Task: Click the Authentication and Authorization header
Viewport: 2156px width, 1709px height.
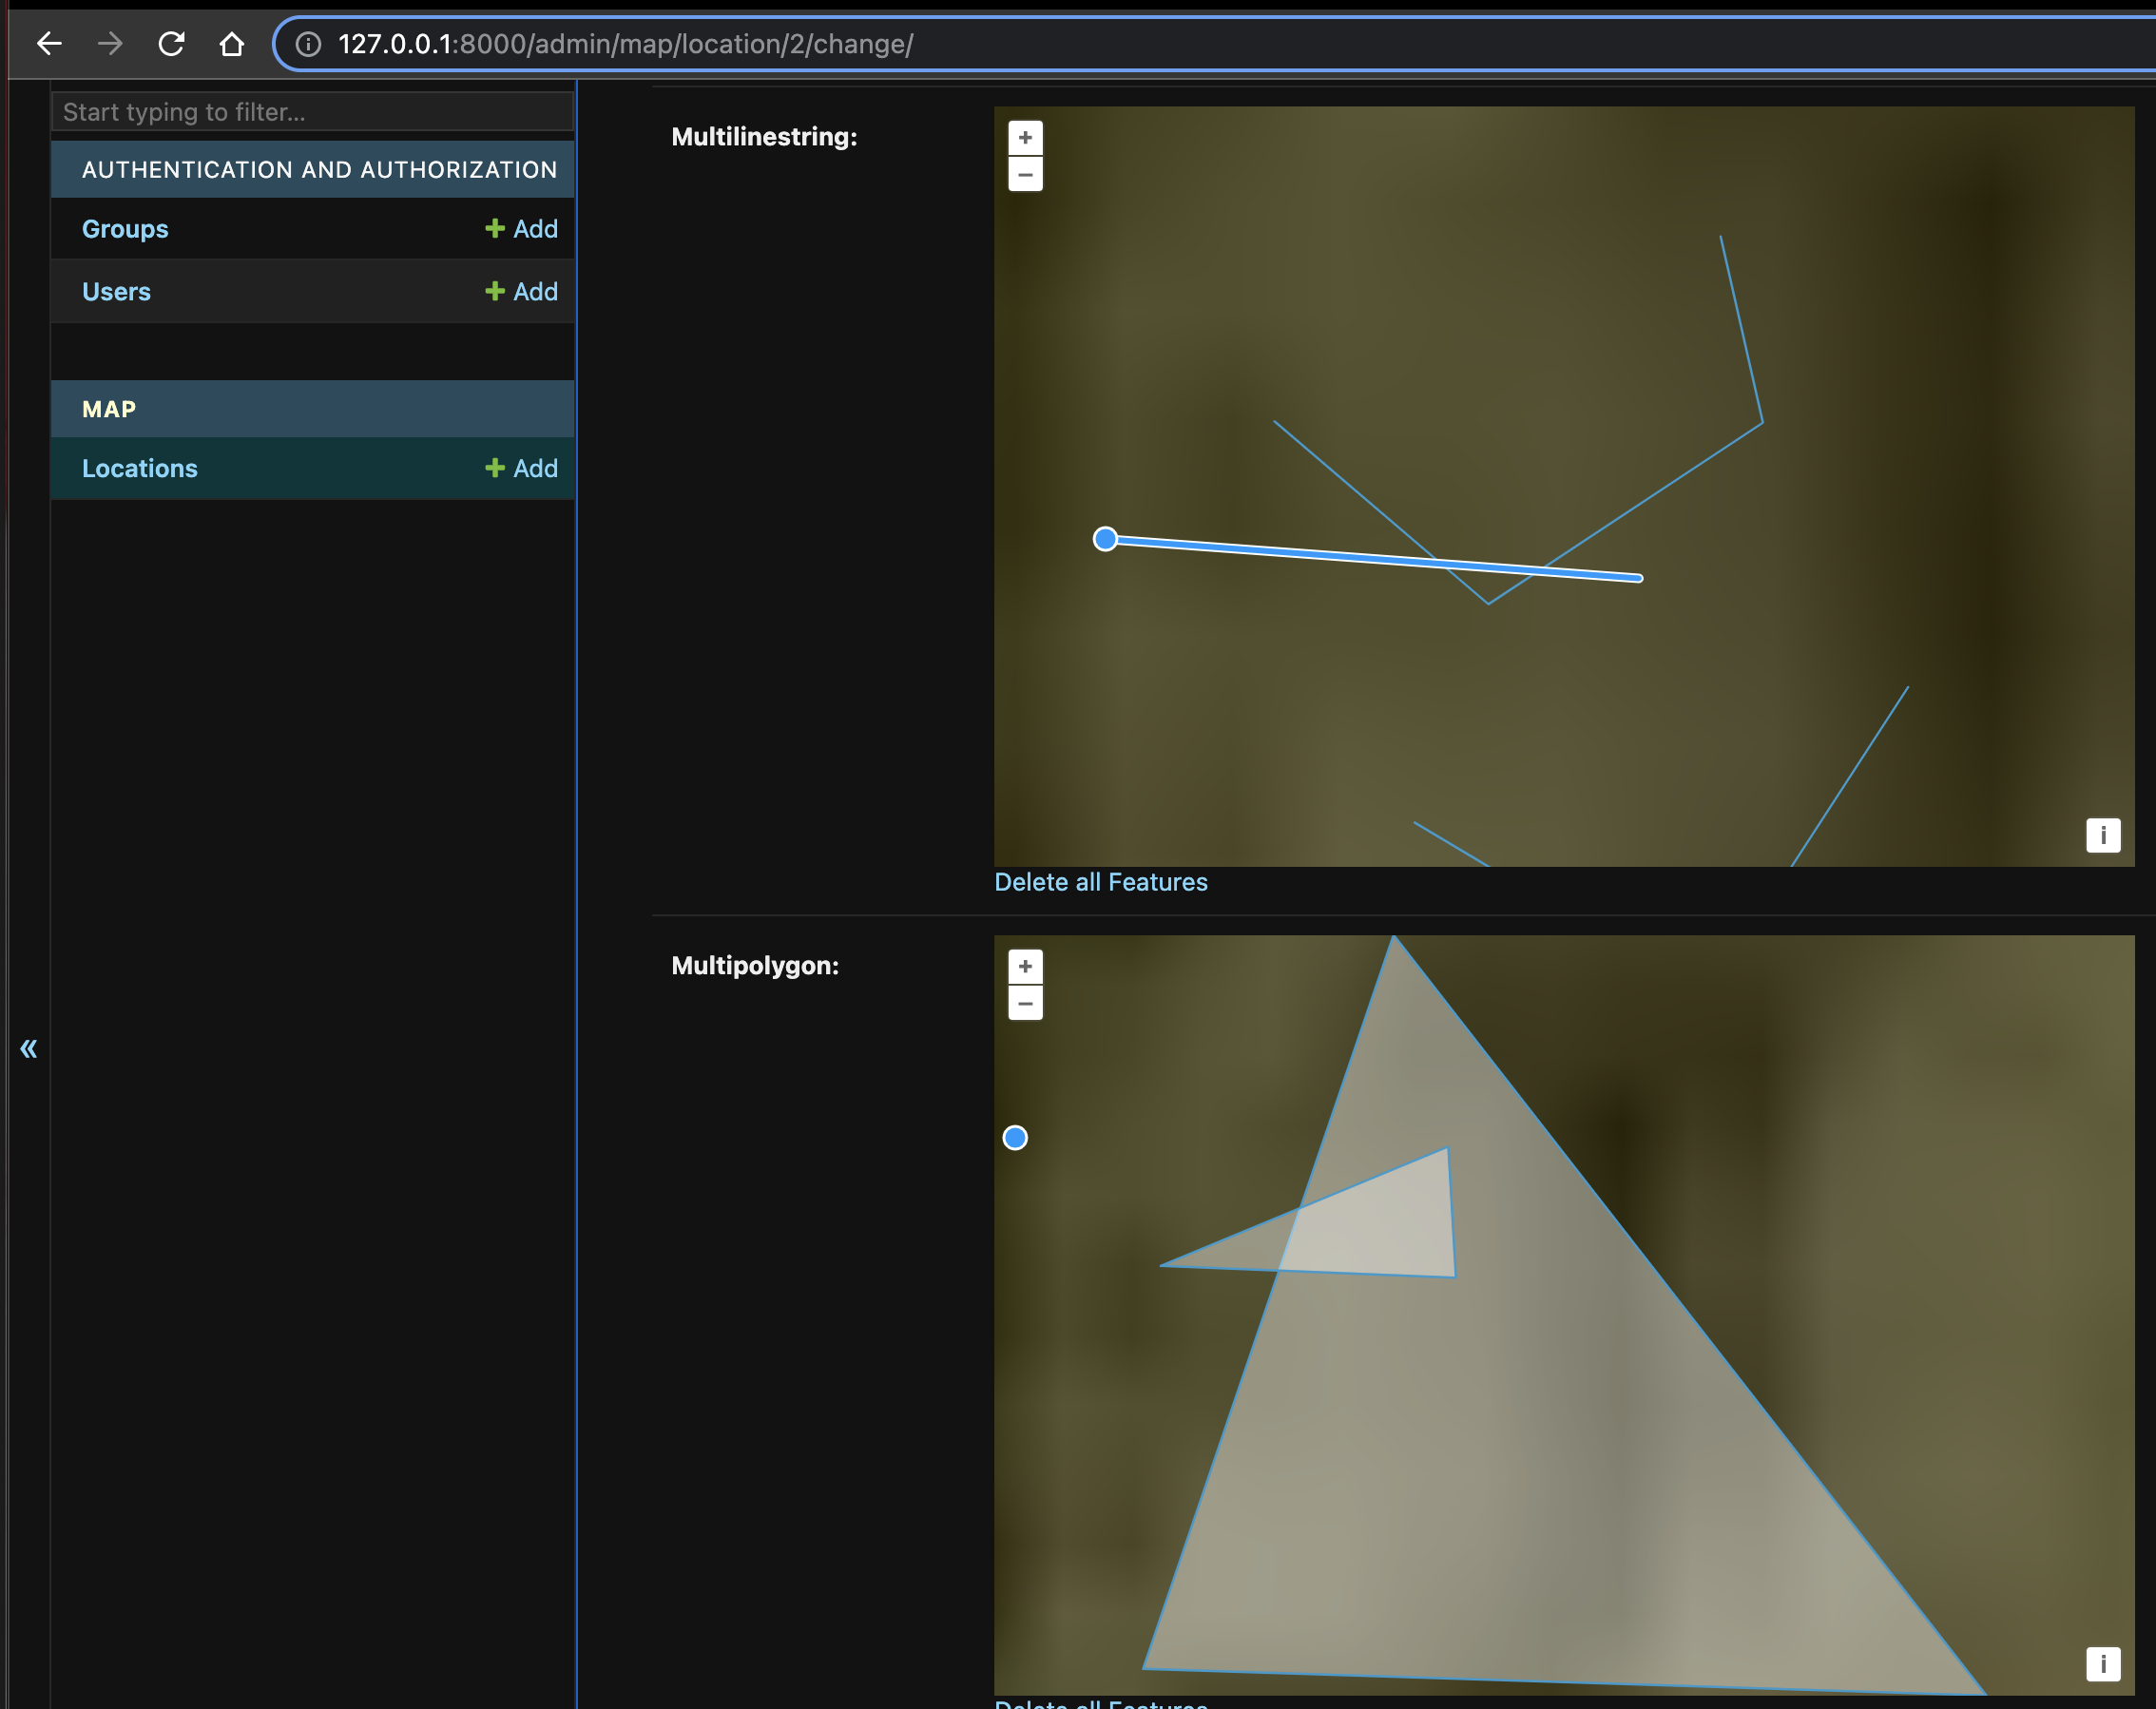Action: click(319, 170)
